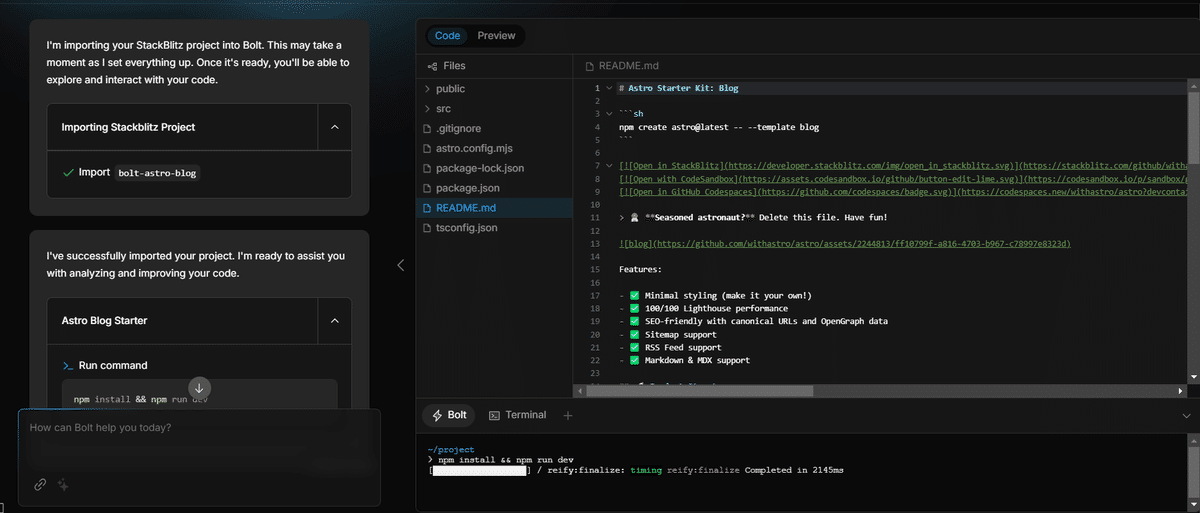Collapse the Astro Blog Starter section

(334, 321)
